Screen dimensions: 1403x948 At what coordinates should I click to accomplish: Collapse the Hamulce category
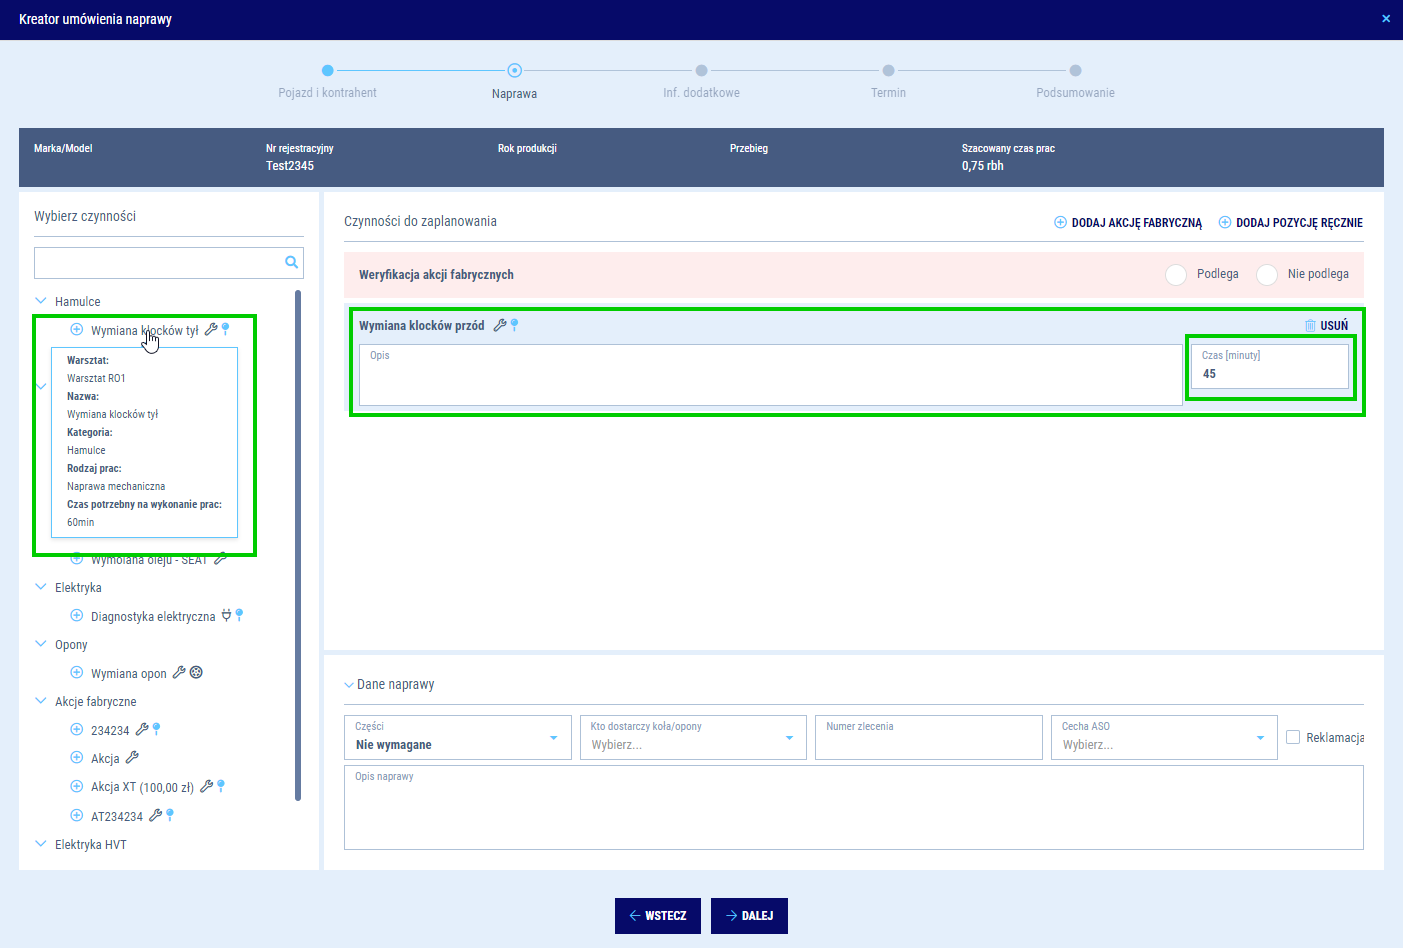click(41, 301)
